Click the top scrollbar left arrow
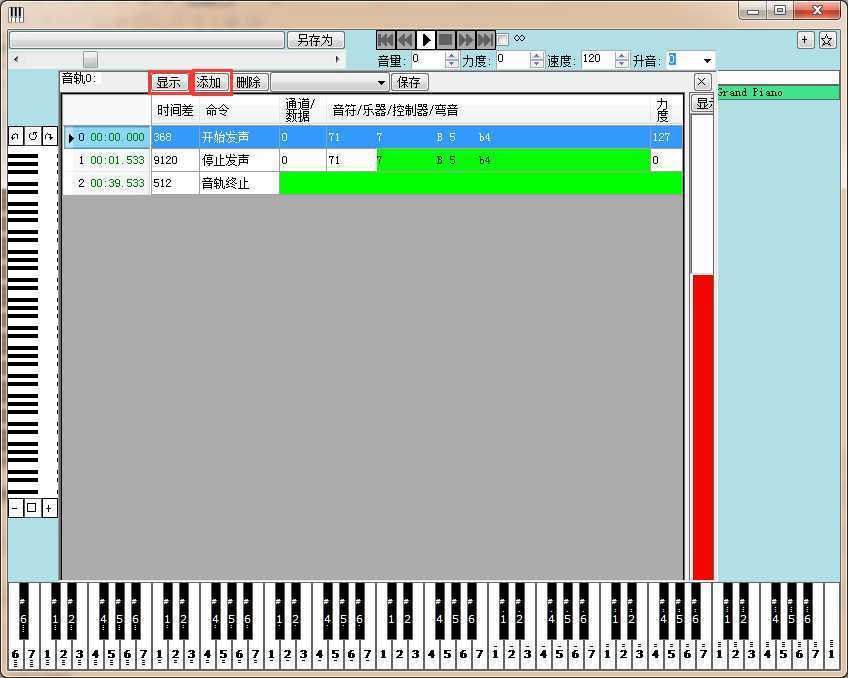The width and height of the screenshot is (848, 678). (x=16, y=59)
